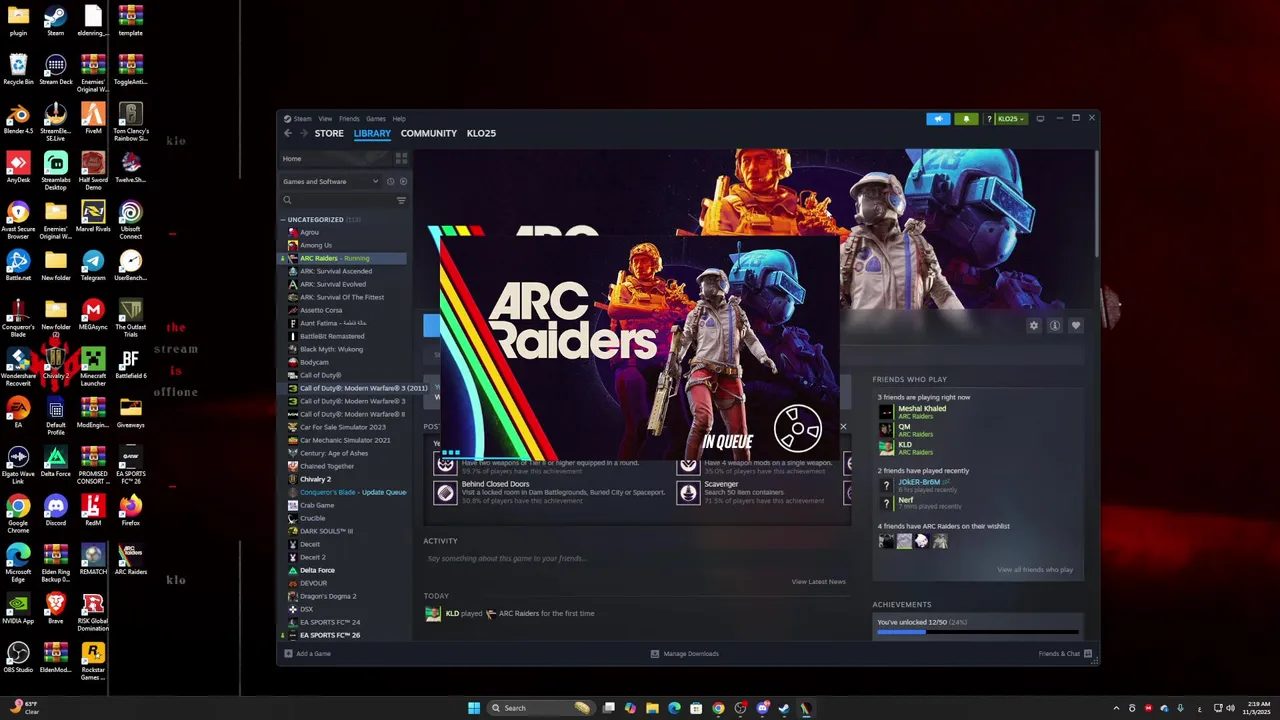
Task: Open Discord desktop shortcut
Action: click(56, 510)
